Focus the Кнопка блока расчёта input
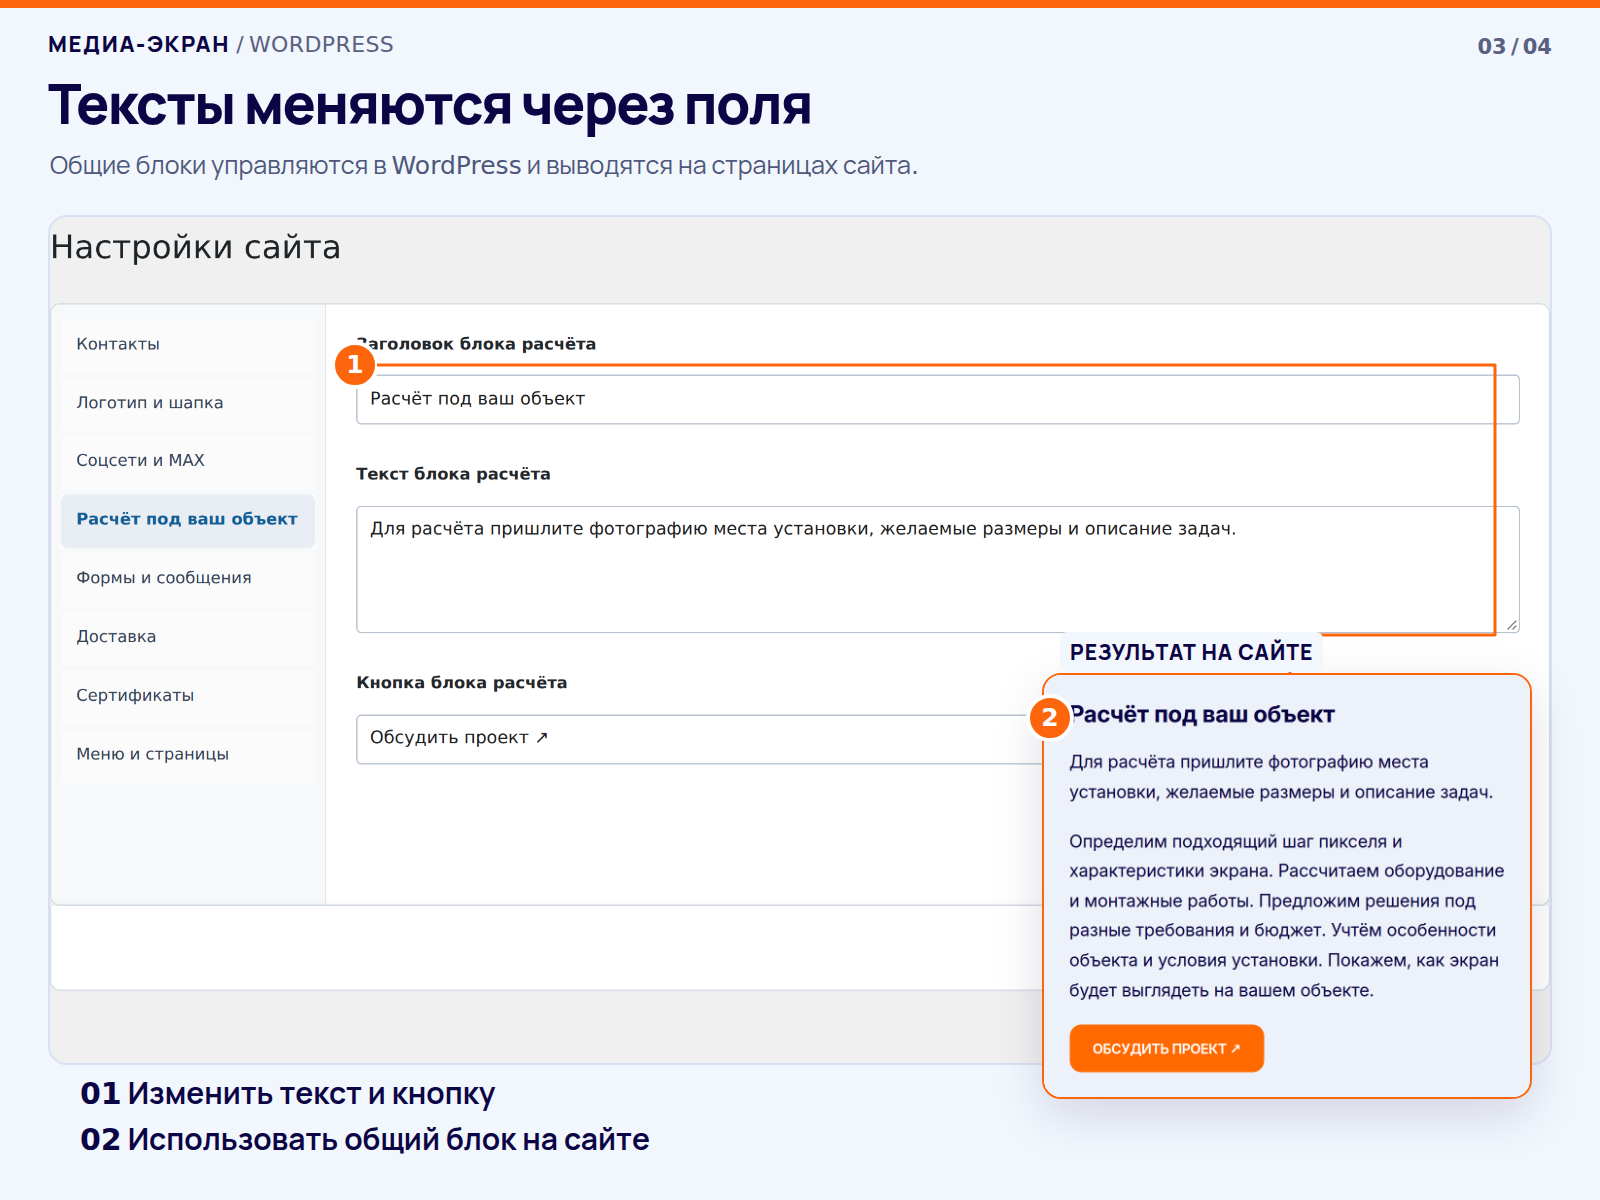1600x1200 pixels. (x=700, y=740)
